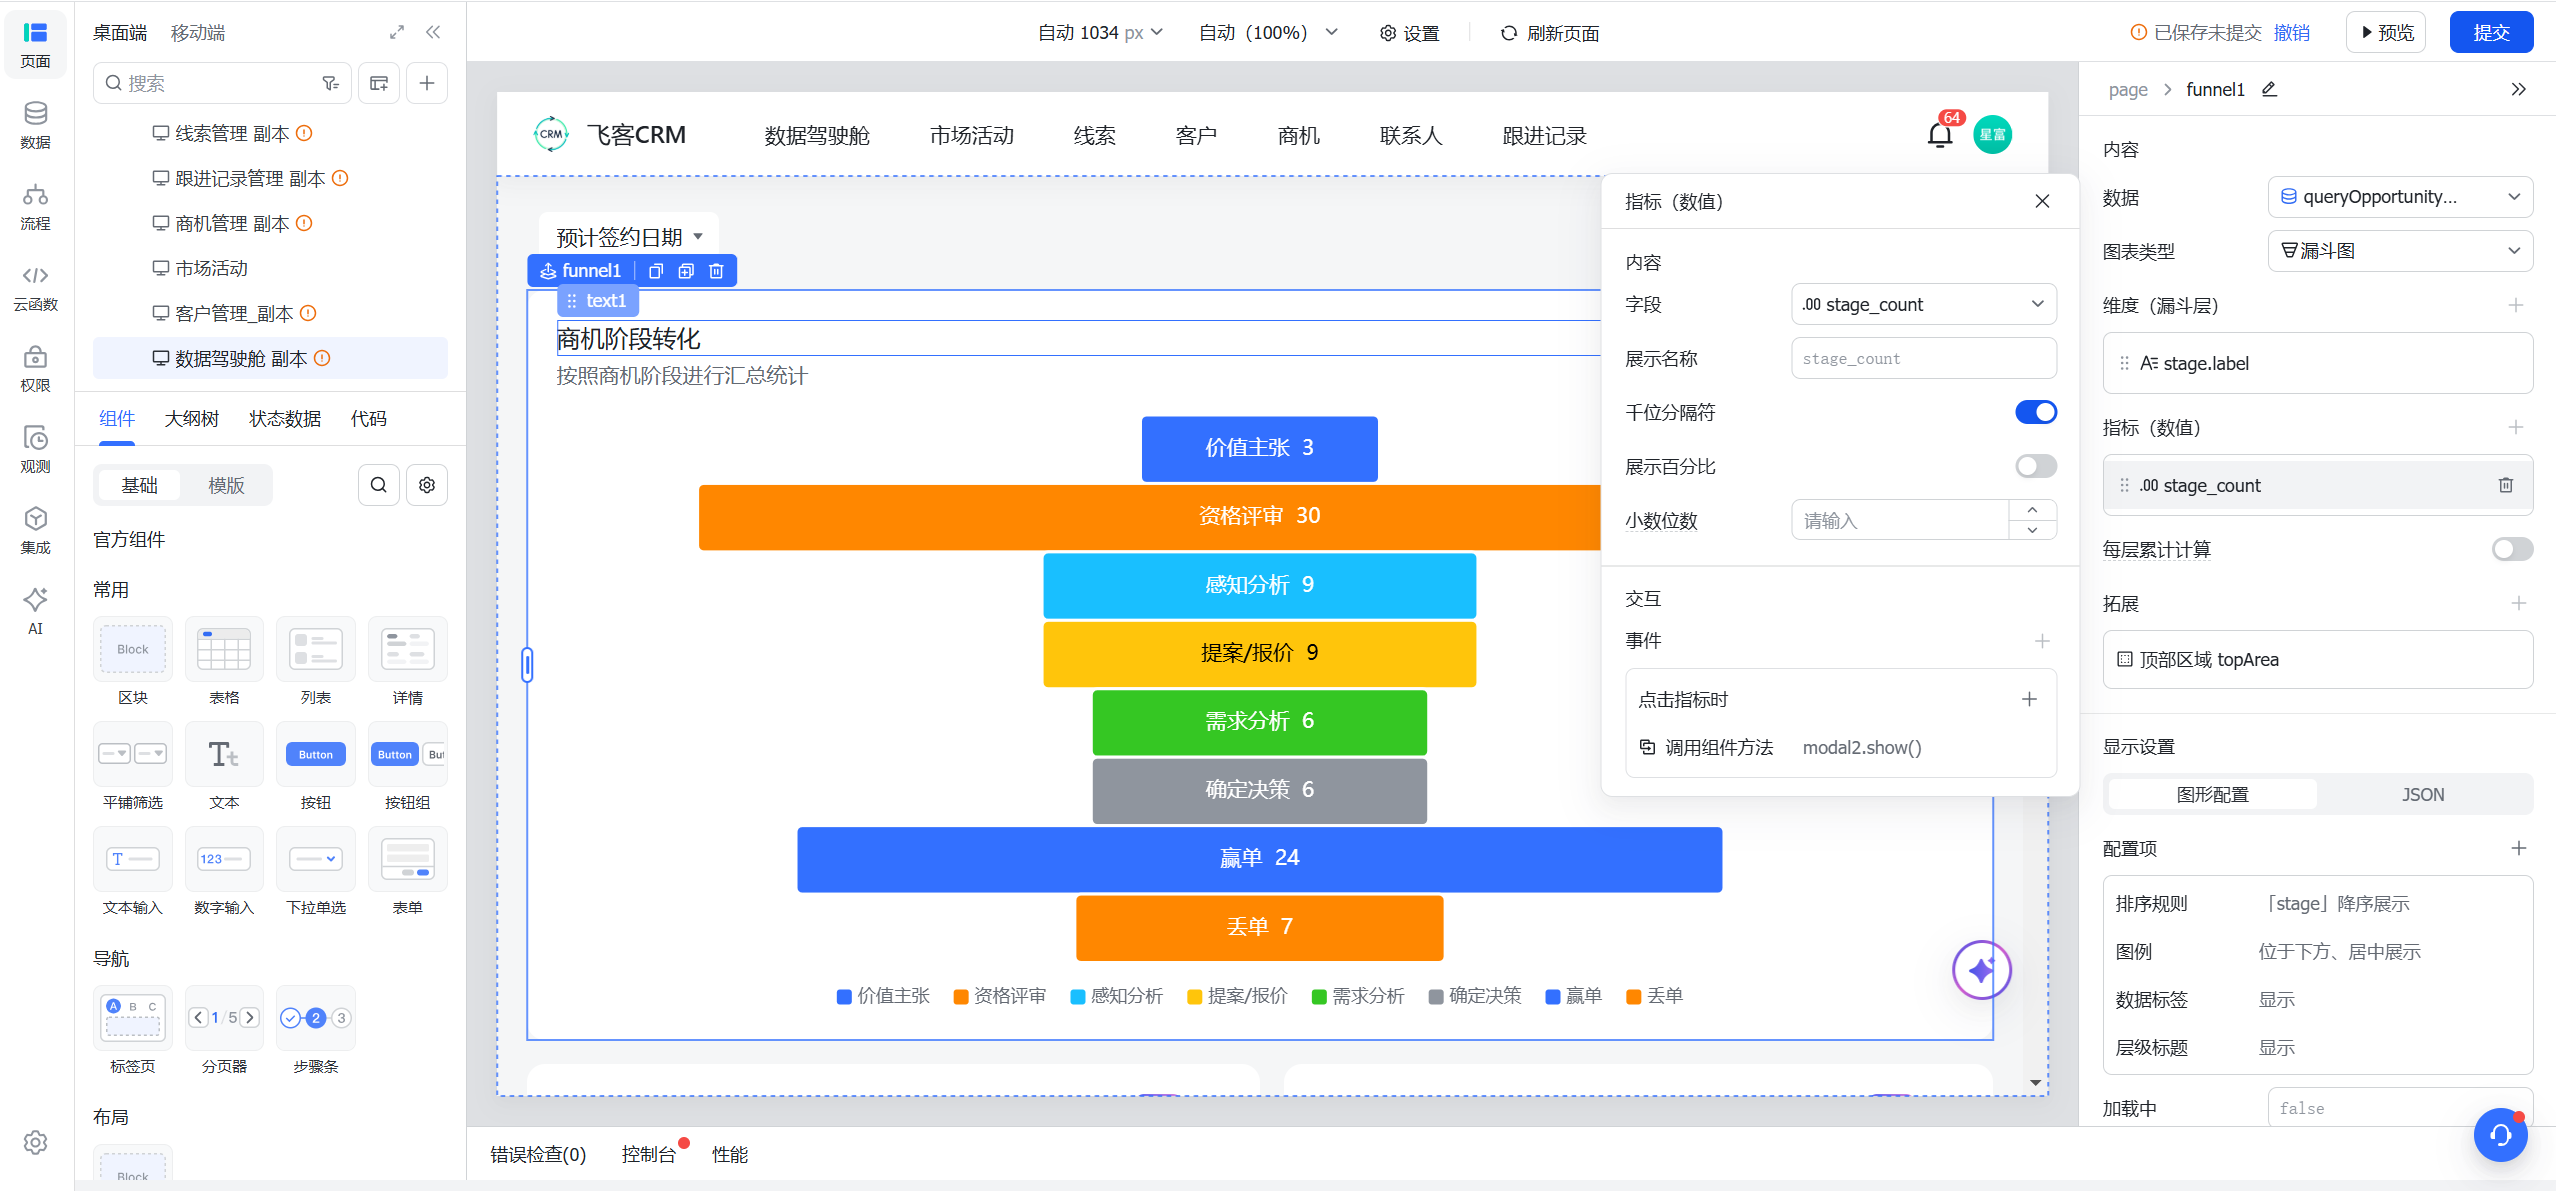
Task: Click the 集成 integration sidebar icon
Action: 35,530
